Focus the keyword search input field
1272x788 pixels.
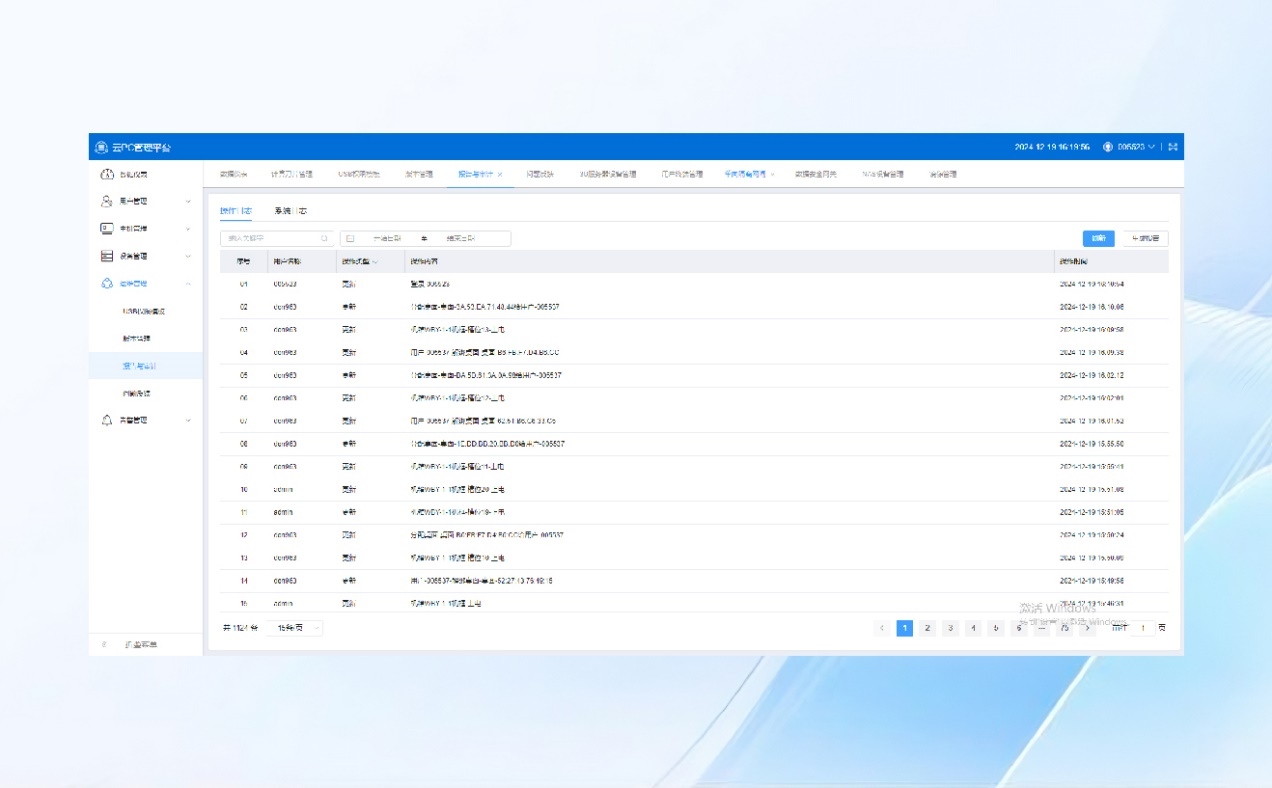(x=276, y=239)
